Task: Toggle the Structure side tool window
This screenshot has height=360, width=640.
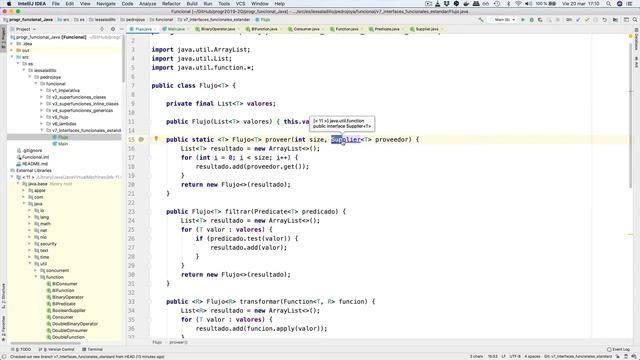Action: pyautogui.click(x=3, y=296)
